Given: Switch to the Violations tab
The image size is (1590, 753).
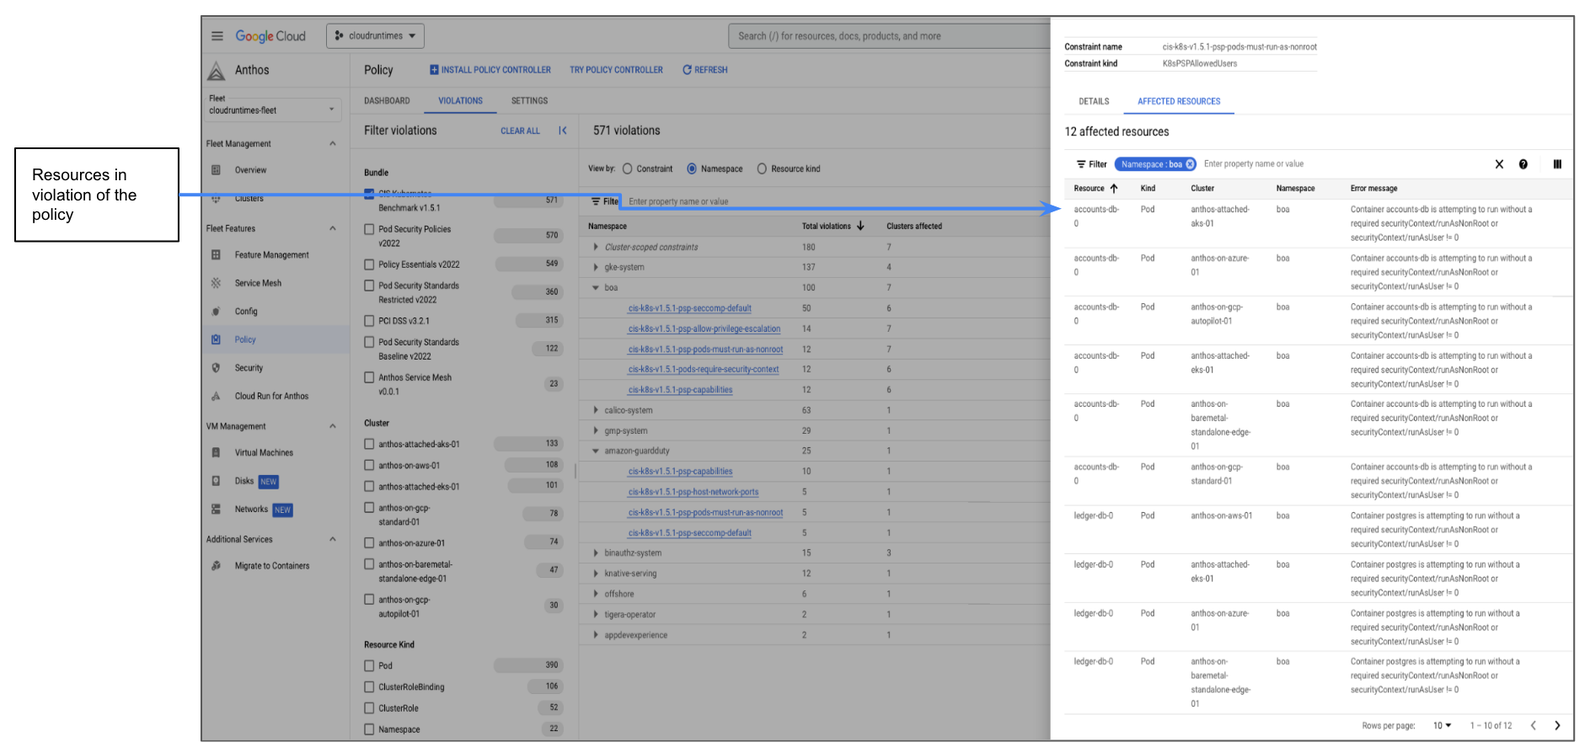Looking at the screenshot, I should coord(460,101).
